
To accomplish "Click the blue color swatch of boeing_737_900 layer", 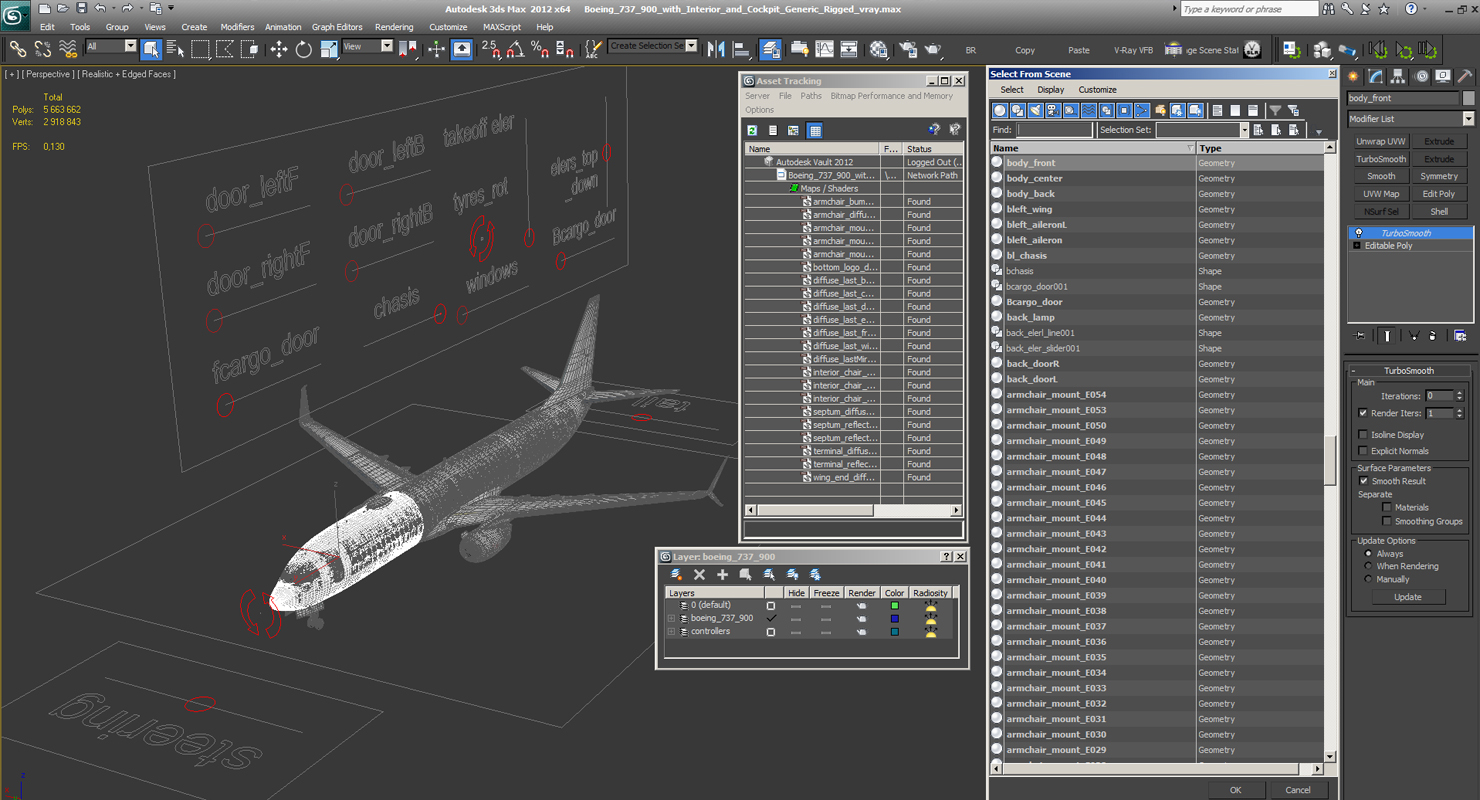I will pos(894,619).
